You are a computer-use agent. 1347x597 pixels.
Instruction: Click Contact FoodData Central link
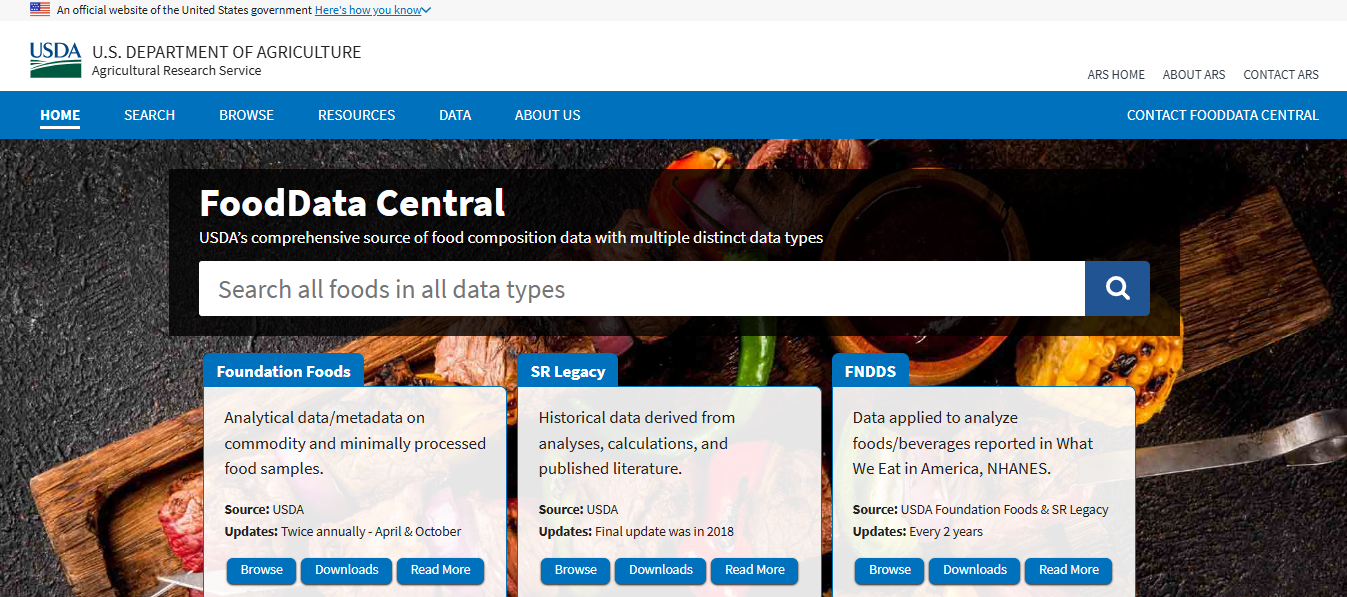pyautogui.click(x=1223, y=115)
